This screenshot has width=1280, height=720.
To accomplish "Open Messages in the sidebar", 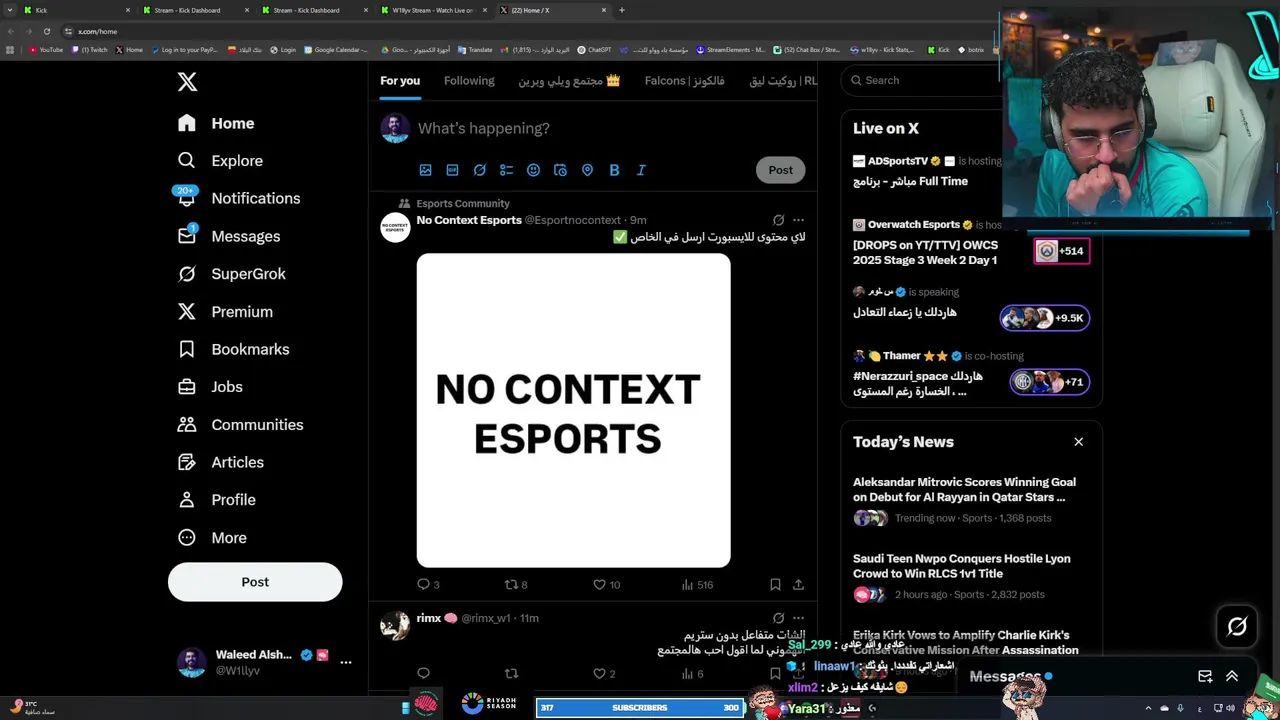I will click(229, 236).
